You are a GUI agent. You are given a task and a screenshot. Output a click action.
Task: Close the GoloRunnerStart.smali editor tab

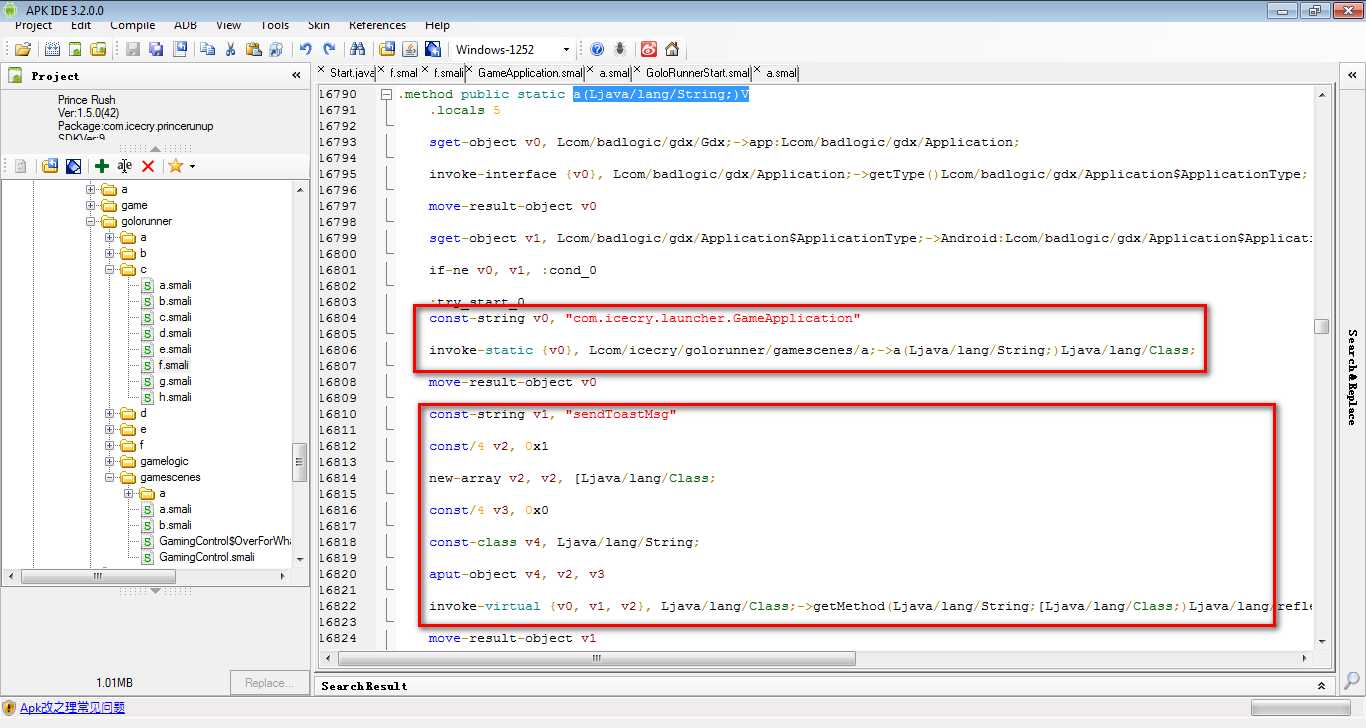click(637, 71)
